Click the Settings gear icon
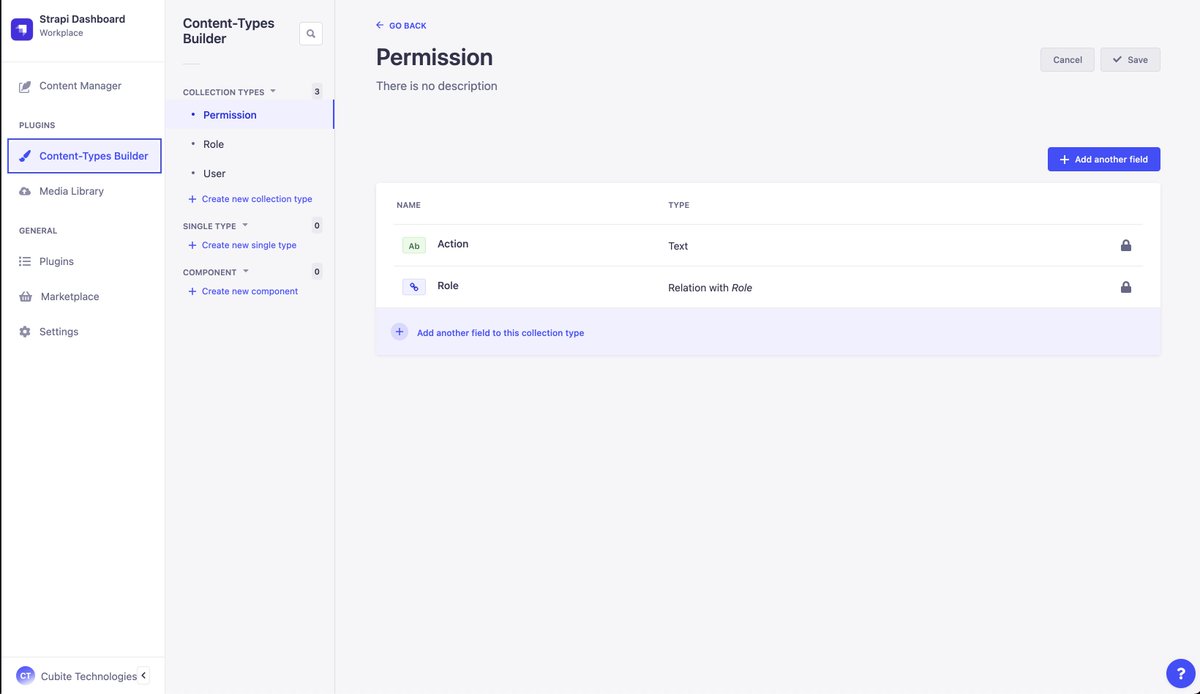The height and width of the screenshot is (694, 1200). click(25, 332)
